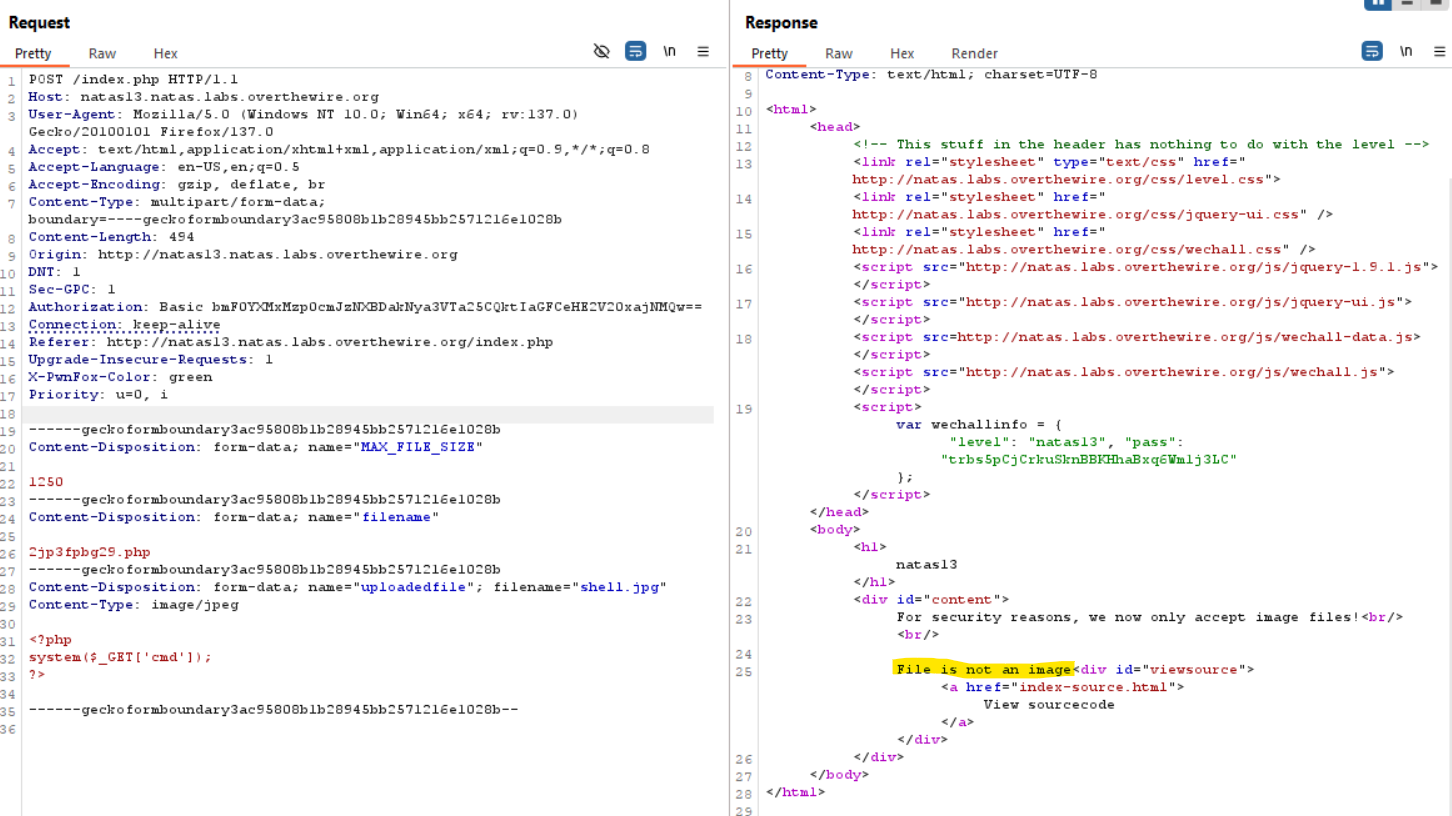Toggle hide non-printable characters eye icon in Request
Image resolution: width=1452 pixels, height=816 pixels.
[x=601, y=52]
